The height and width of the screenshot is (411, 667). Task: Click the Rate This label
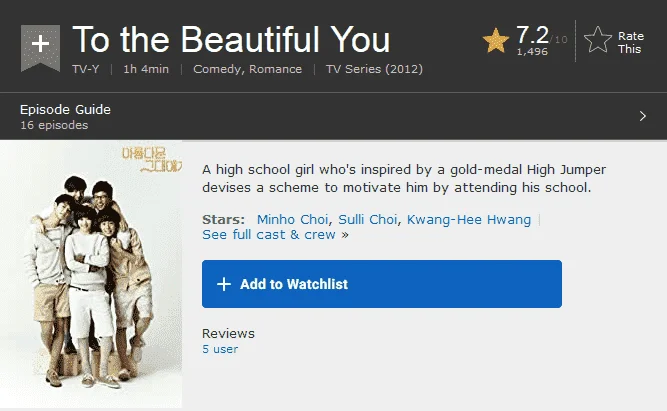[630, 43]
